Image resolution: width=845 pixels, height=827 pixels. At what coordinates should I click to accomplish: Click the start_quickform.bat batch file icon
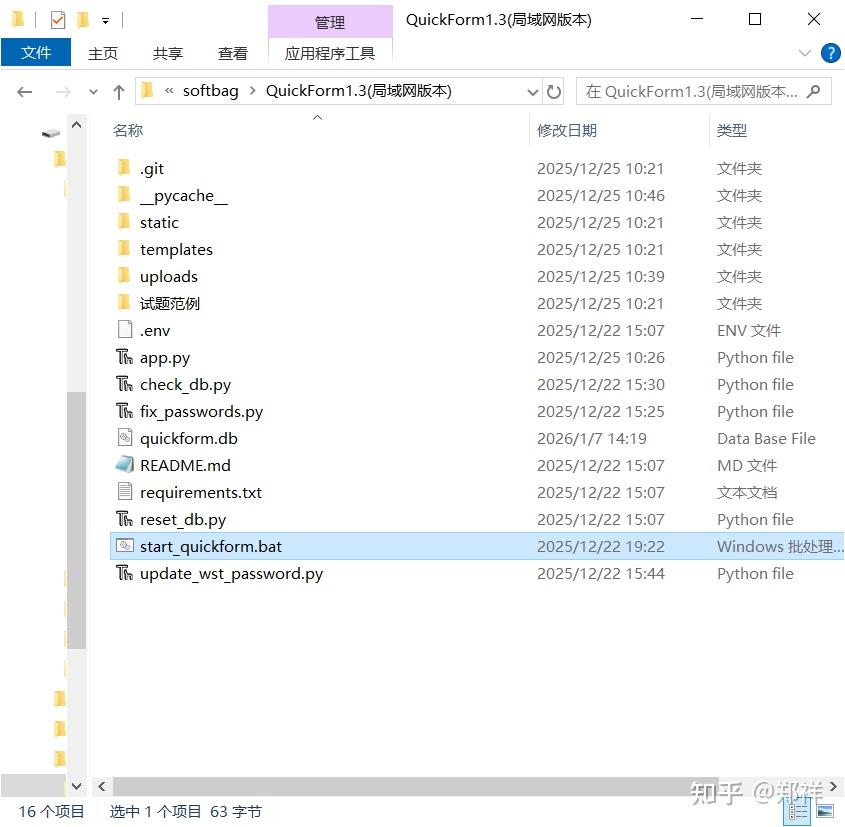pyautogui.click(x=124, y=546)
